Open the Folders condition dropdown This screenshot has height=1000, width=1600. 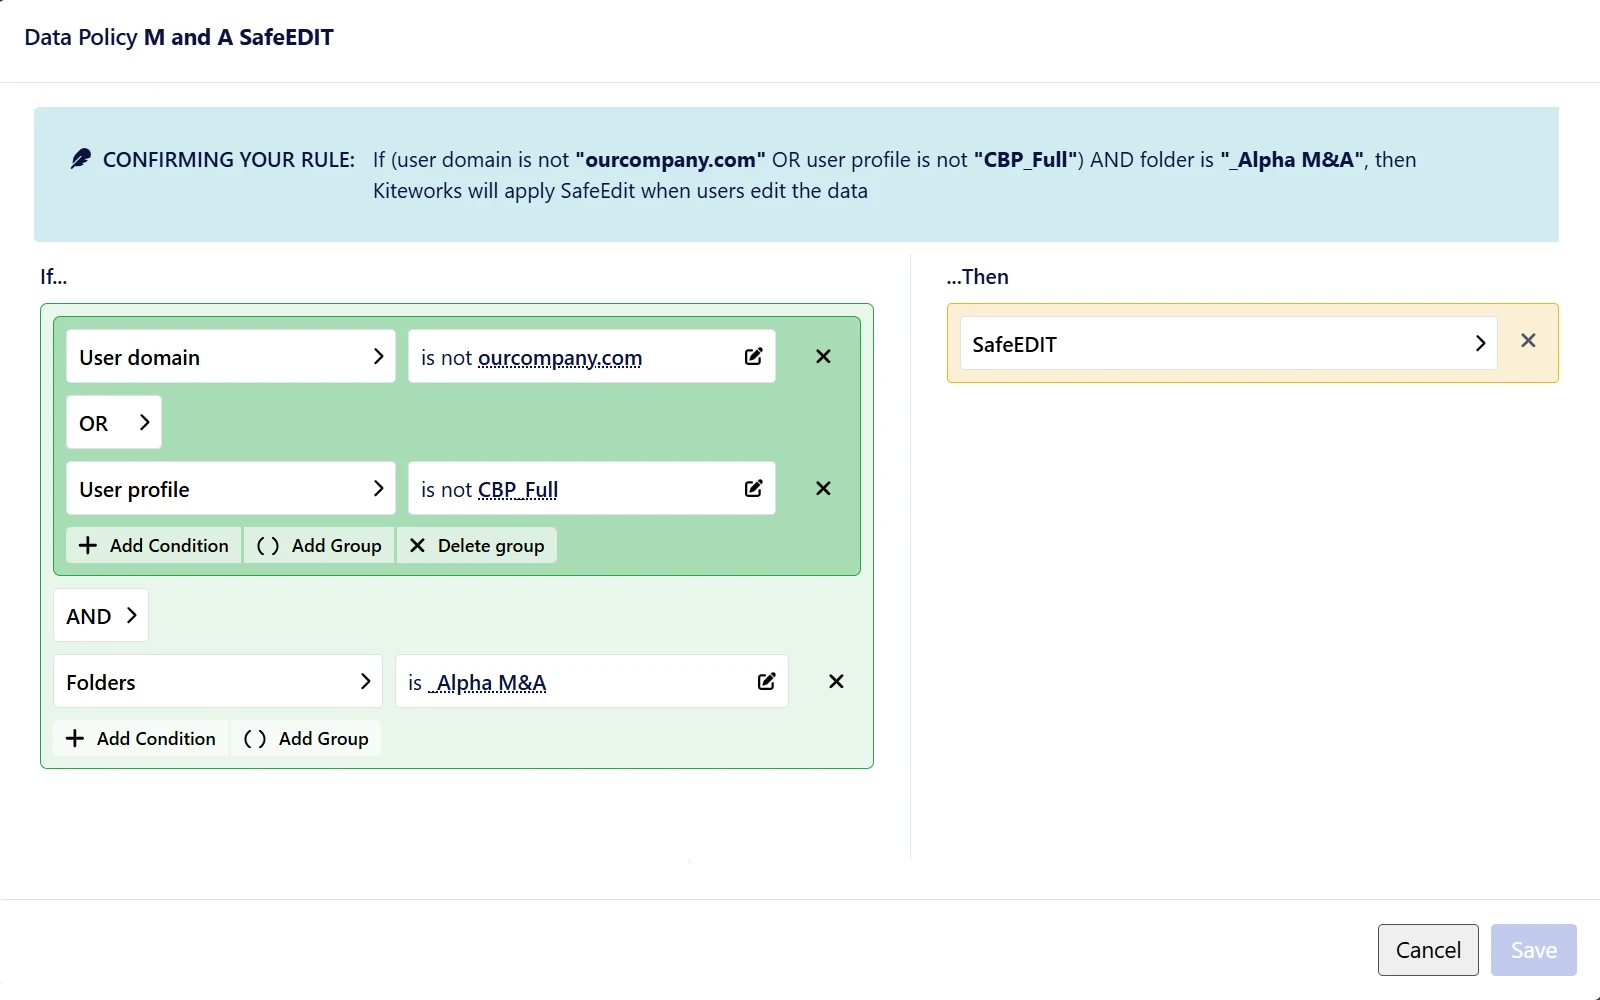point(218,681)
